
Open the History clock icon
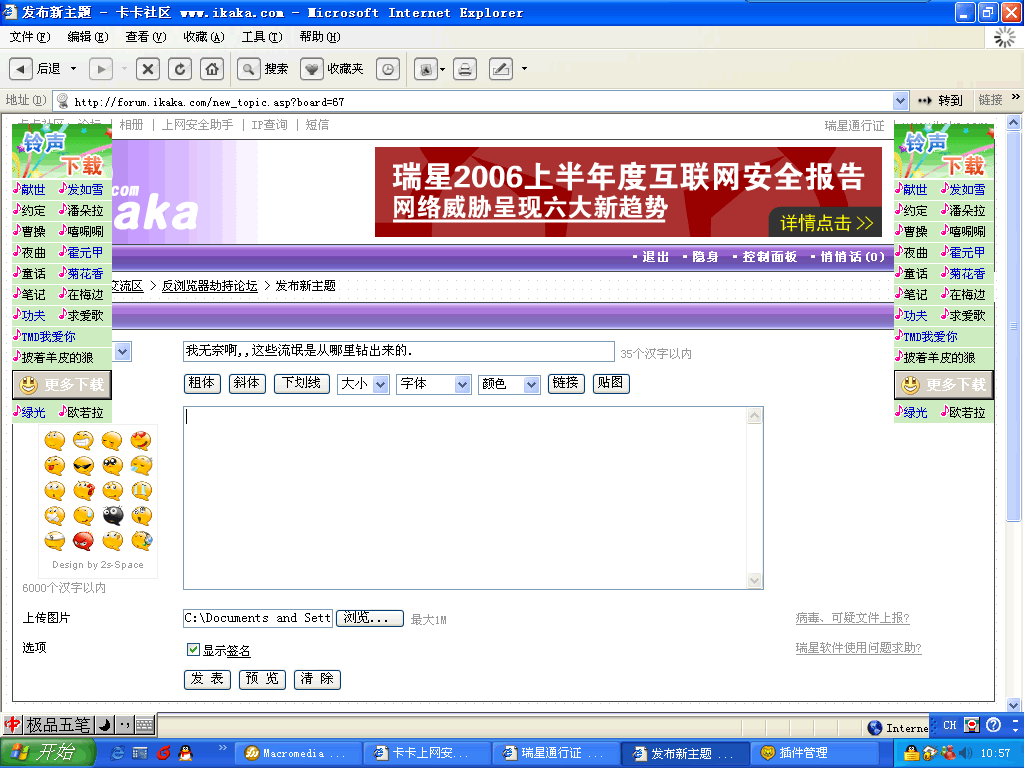[x=389, y=69]
